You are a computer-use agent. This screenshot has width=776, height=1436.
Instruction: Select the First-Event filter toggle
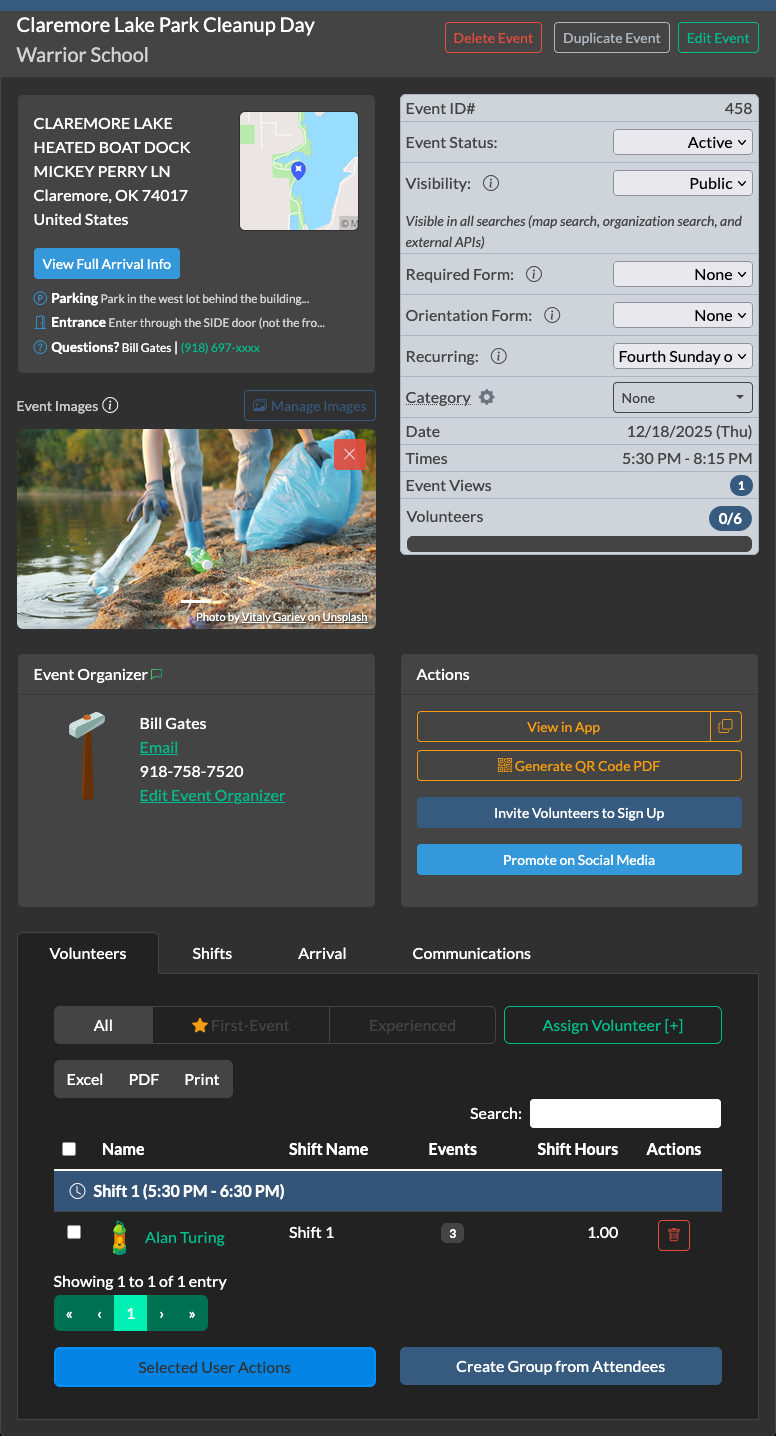[241, 1025]
